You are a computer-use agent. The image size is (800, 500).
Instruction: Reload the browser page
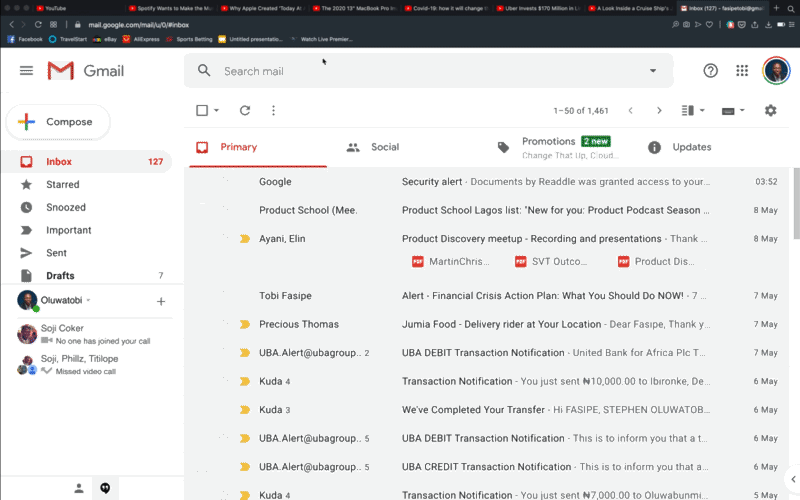point(38,24)
